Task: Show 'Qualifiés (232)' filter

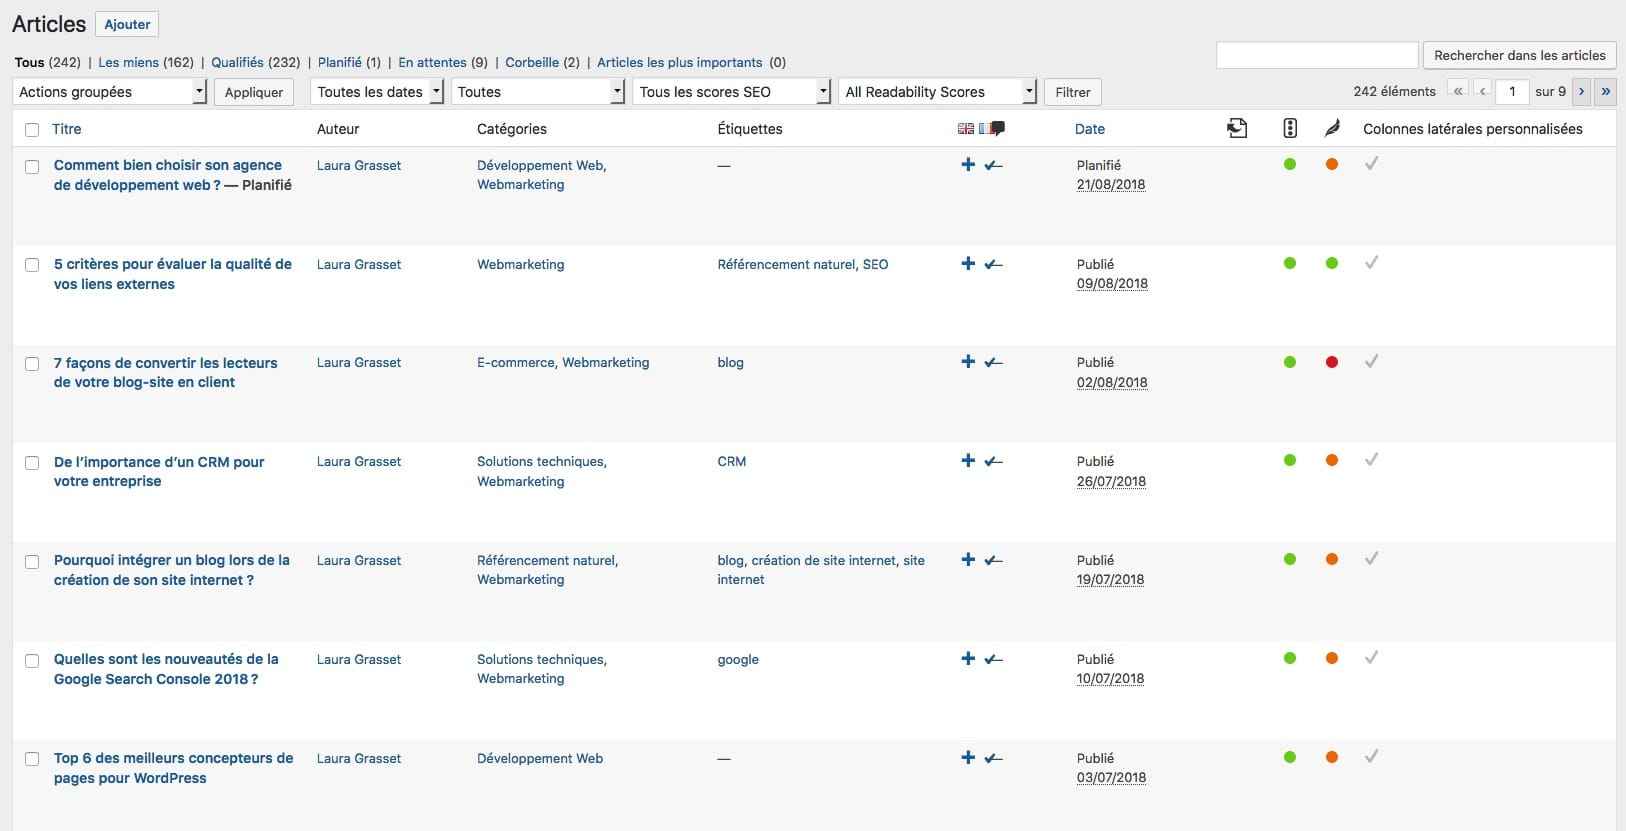Action: pyautogui.click(x=255, y=62)
